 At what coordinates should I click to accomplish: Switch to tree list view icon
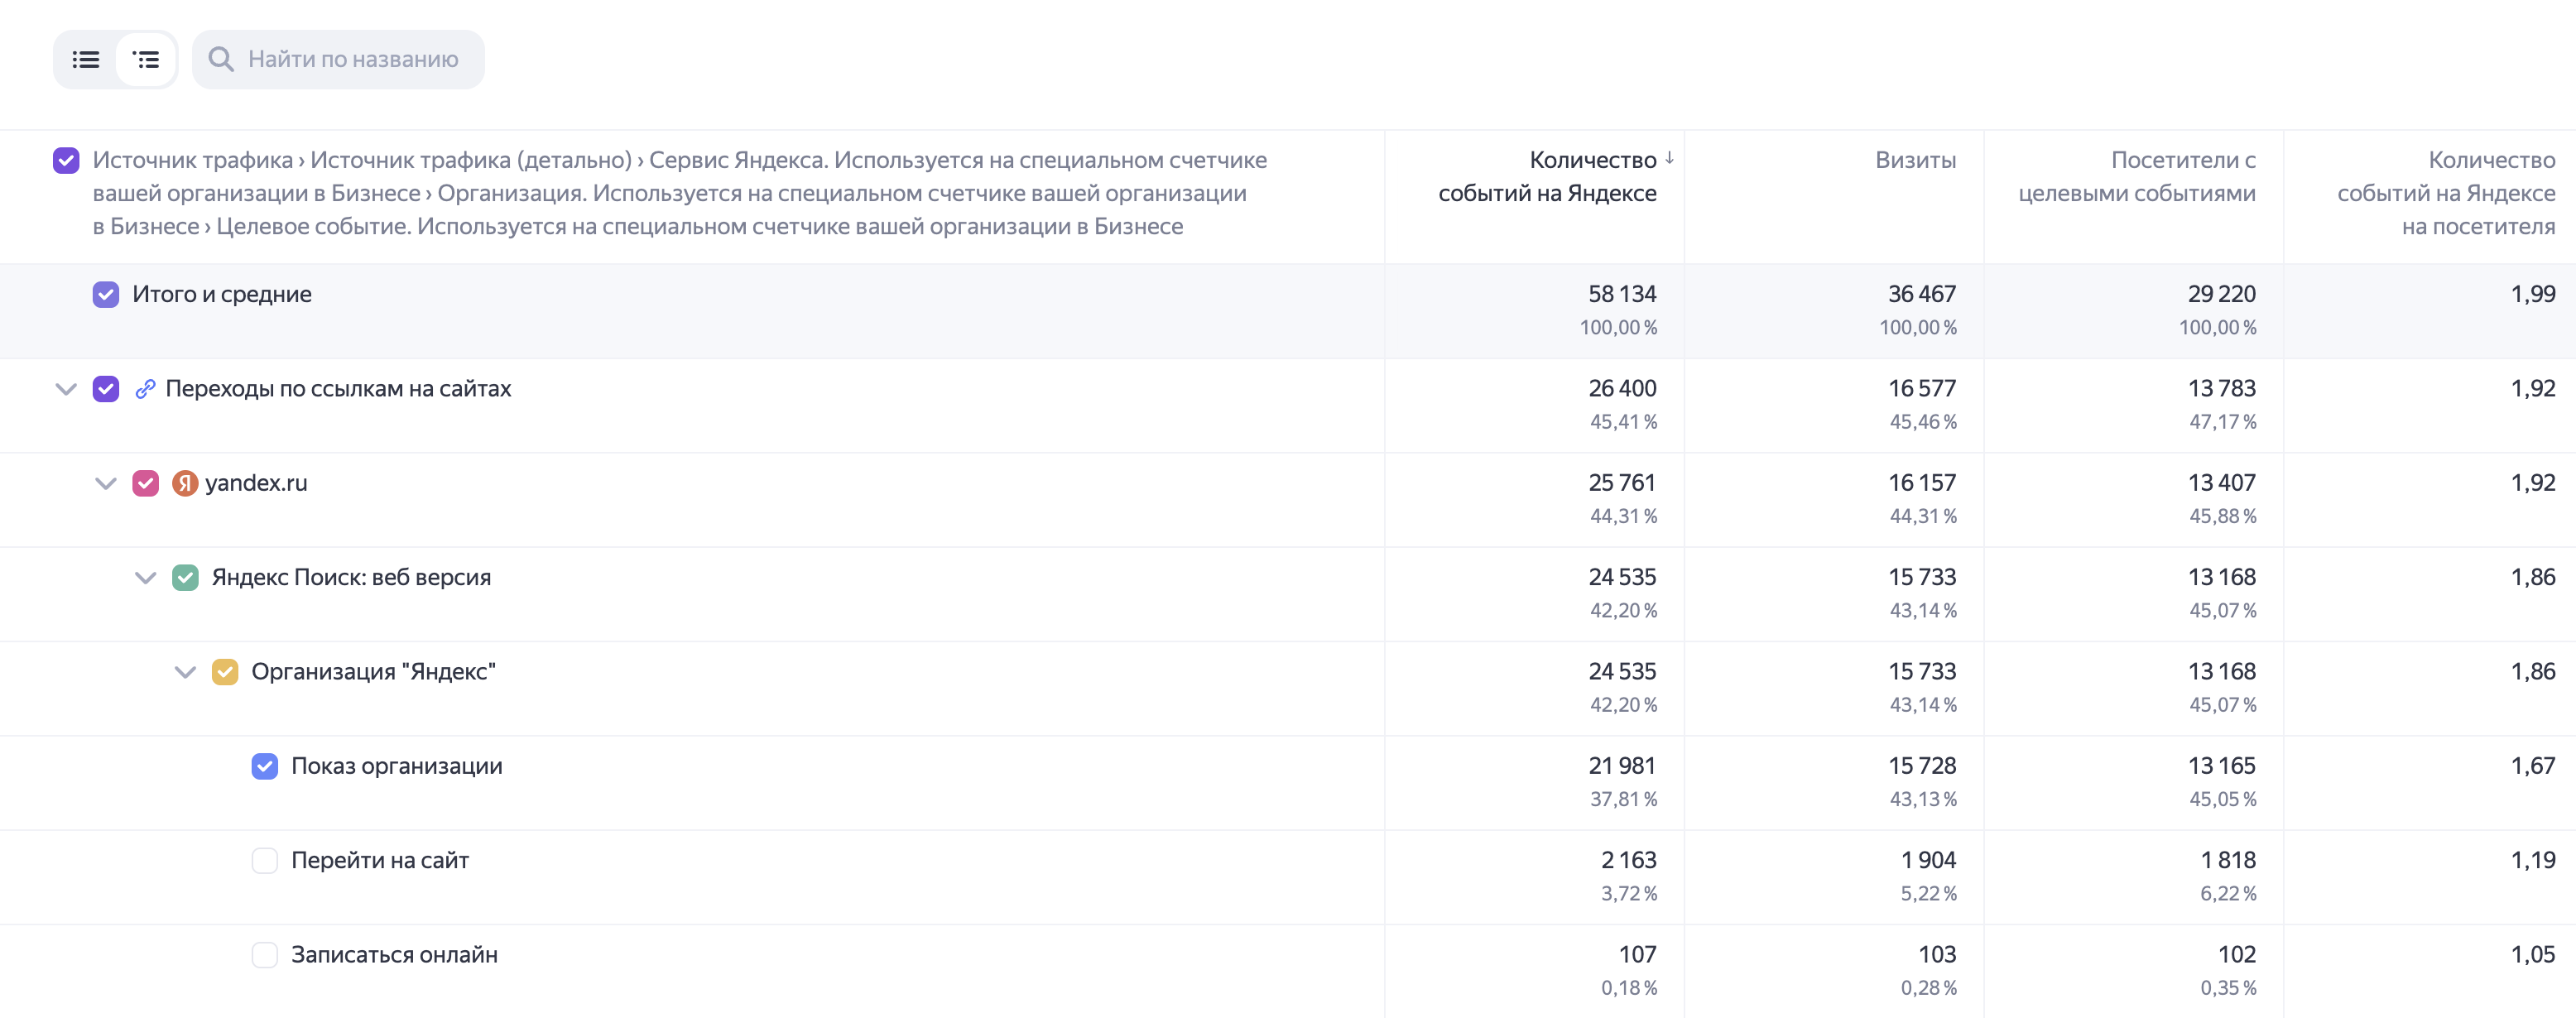coord(146,60)
